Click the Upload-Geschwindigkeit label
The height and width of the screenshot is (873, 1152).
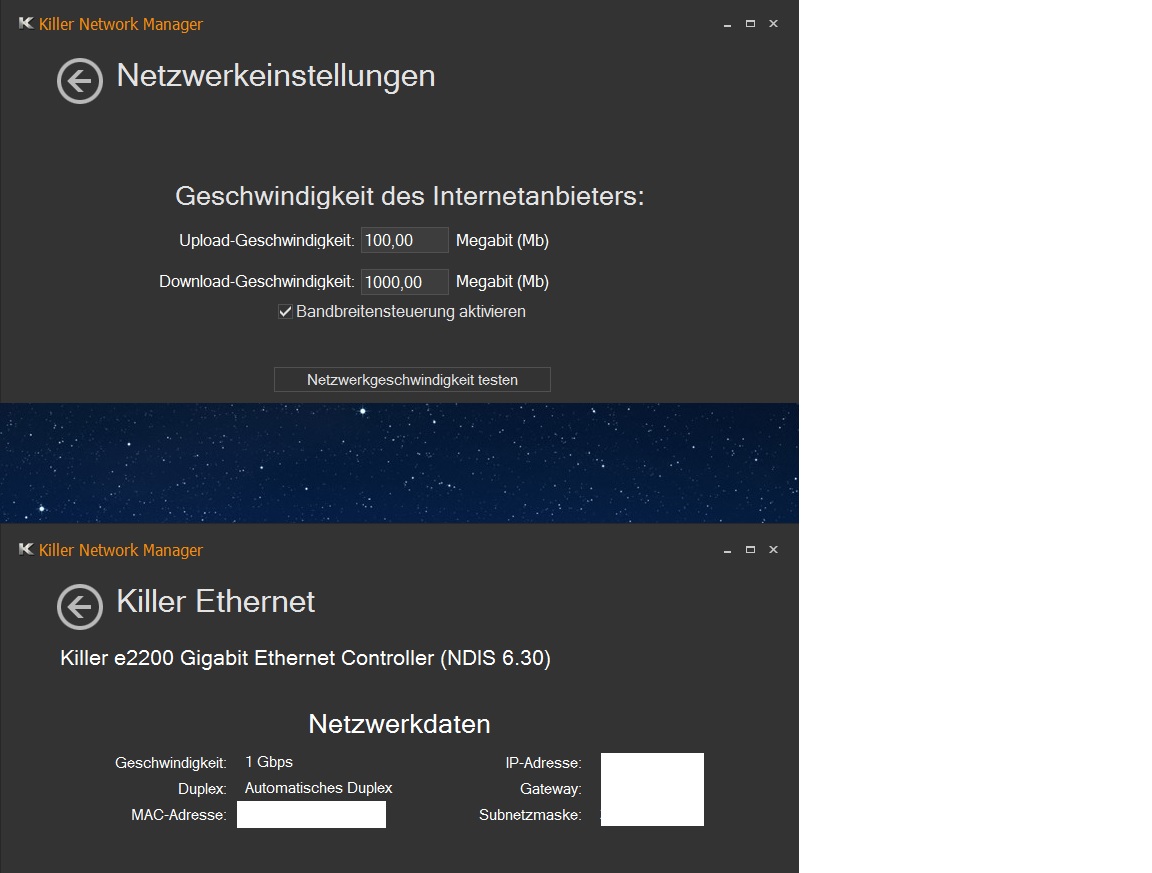267,241
